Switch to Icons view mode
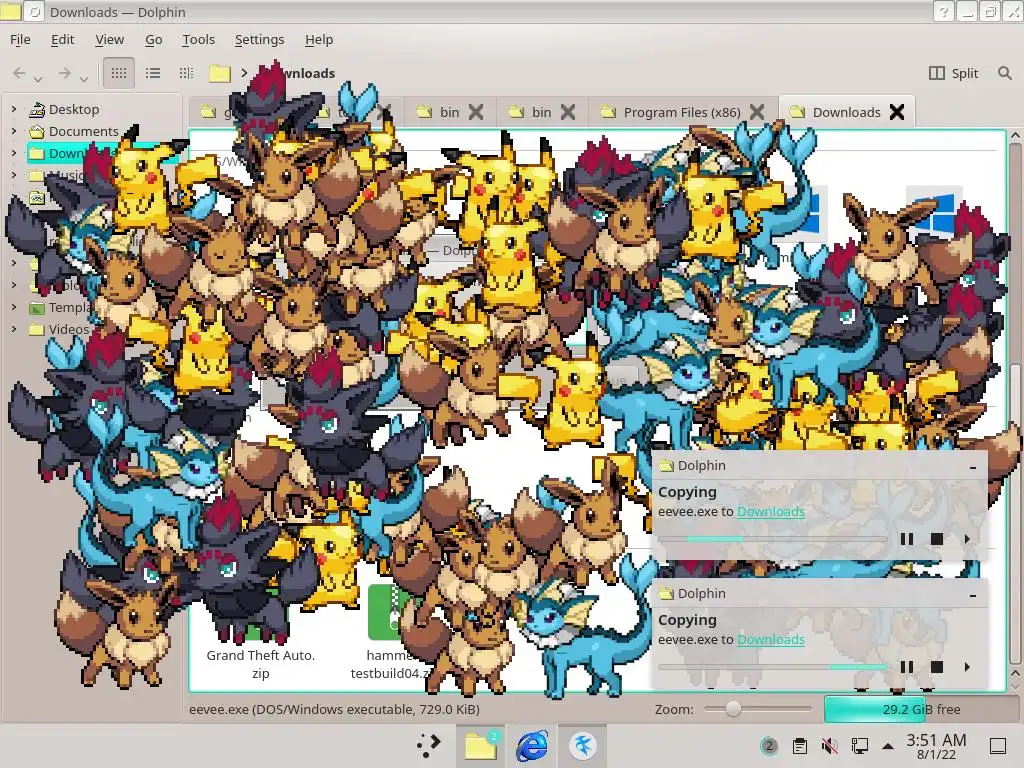1024x768 pixels. tap(119, 73)
